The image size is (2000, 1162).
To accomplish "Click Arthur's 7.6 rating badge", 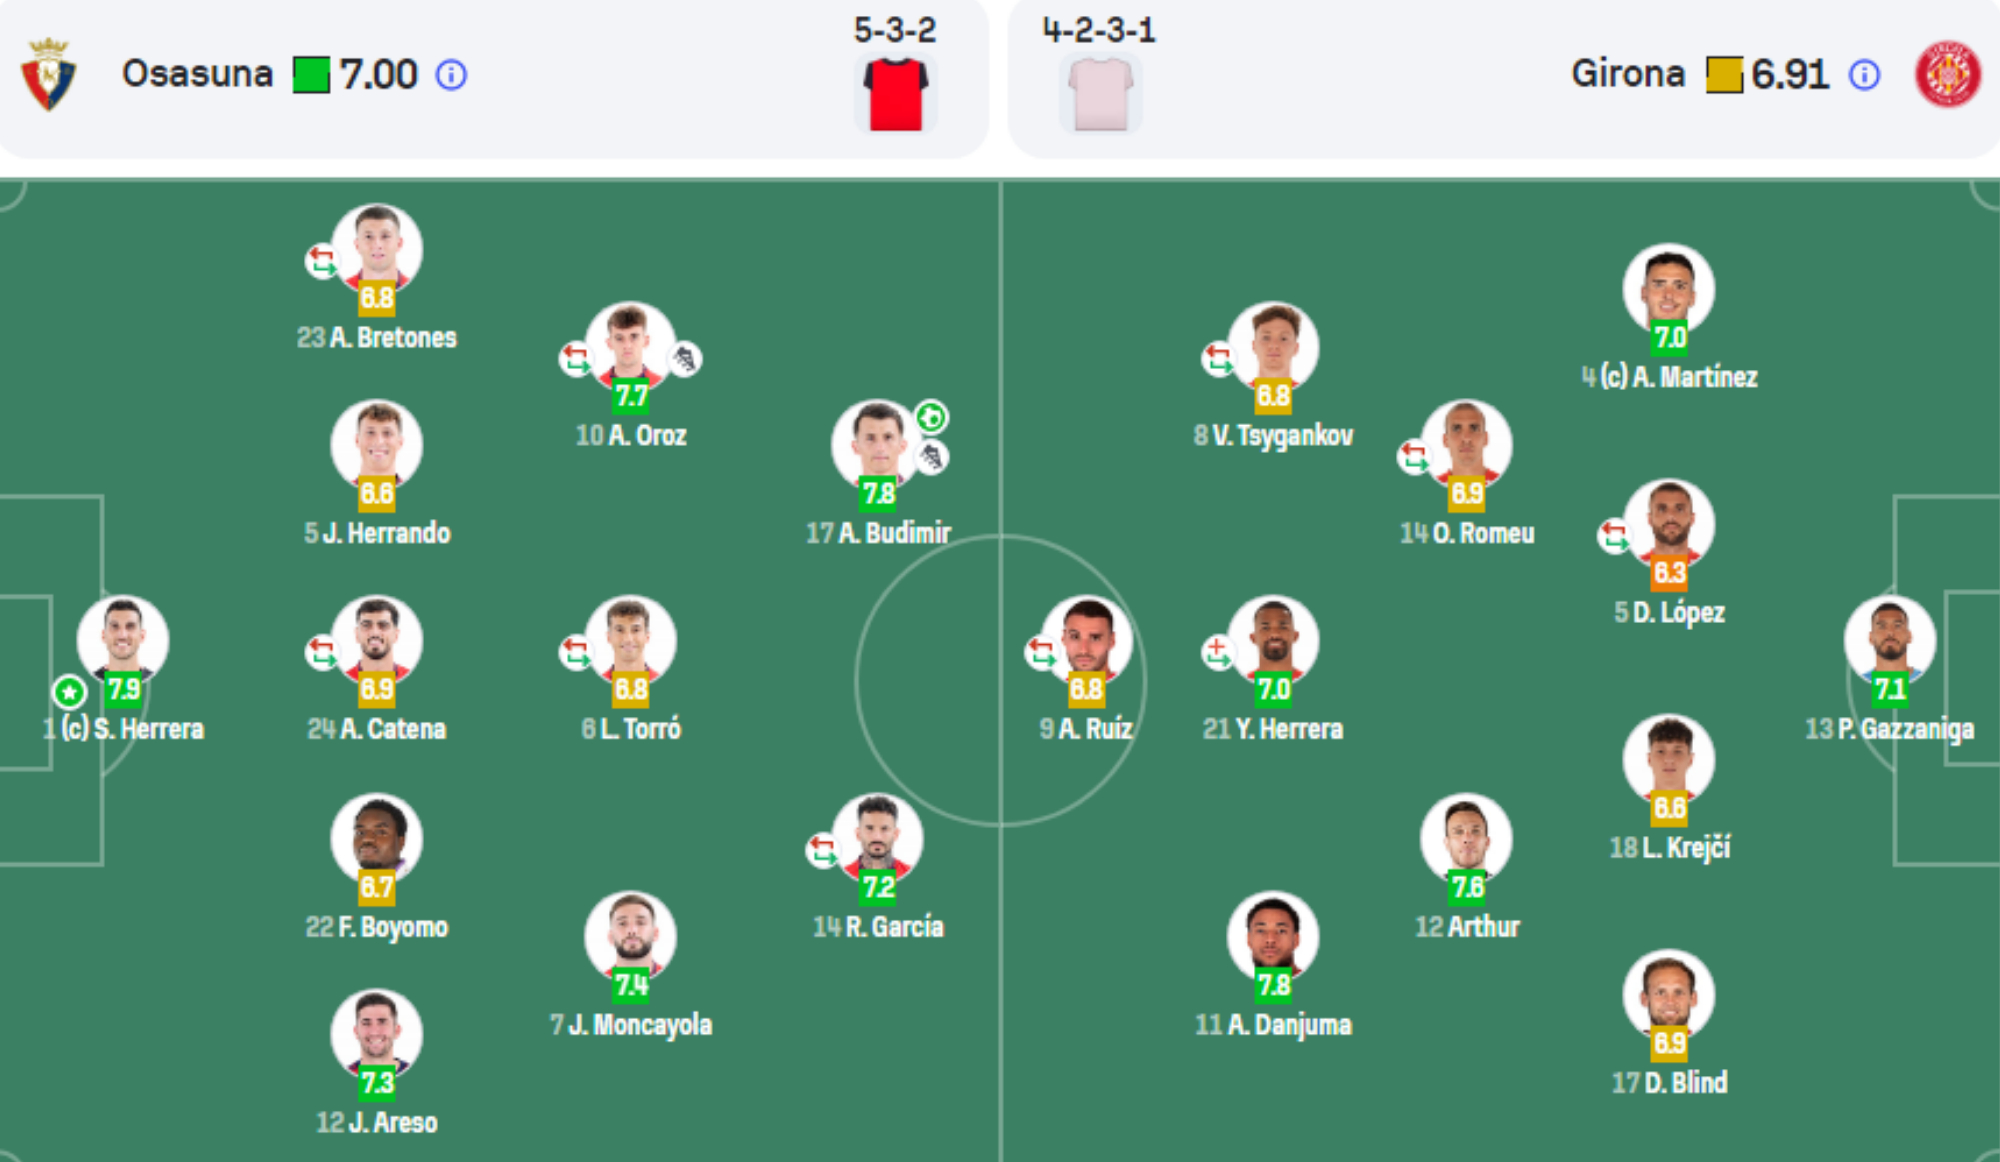I will 1467,887.
